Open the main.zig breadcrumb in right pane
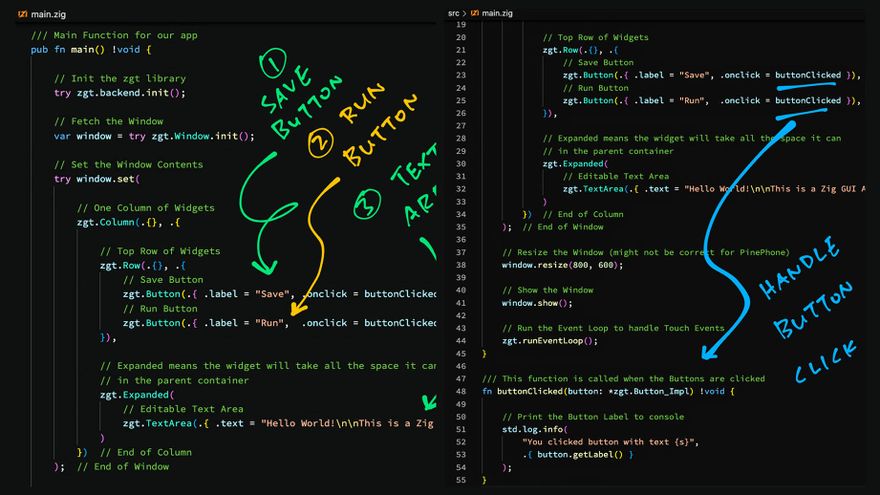880x495 pixels. tap(497, 13)
